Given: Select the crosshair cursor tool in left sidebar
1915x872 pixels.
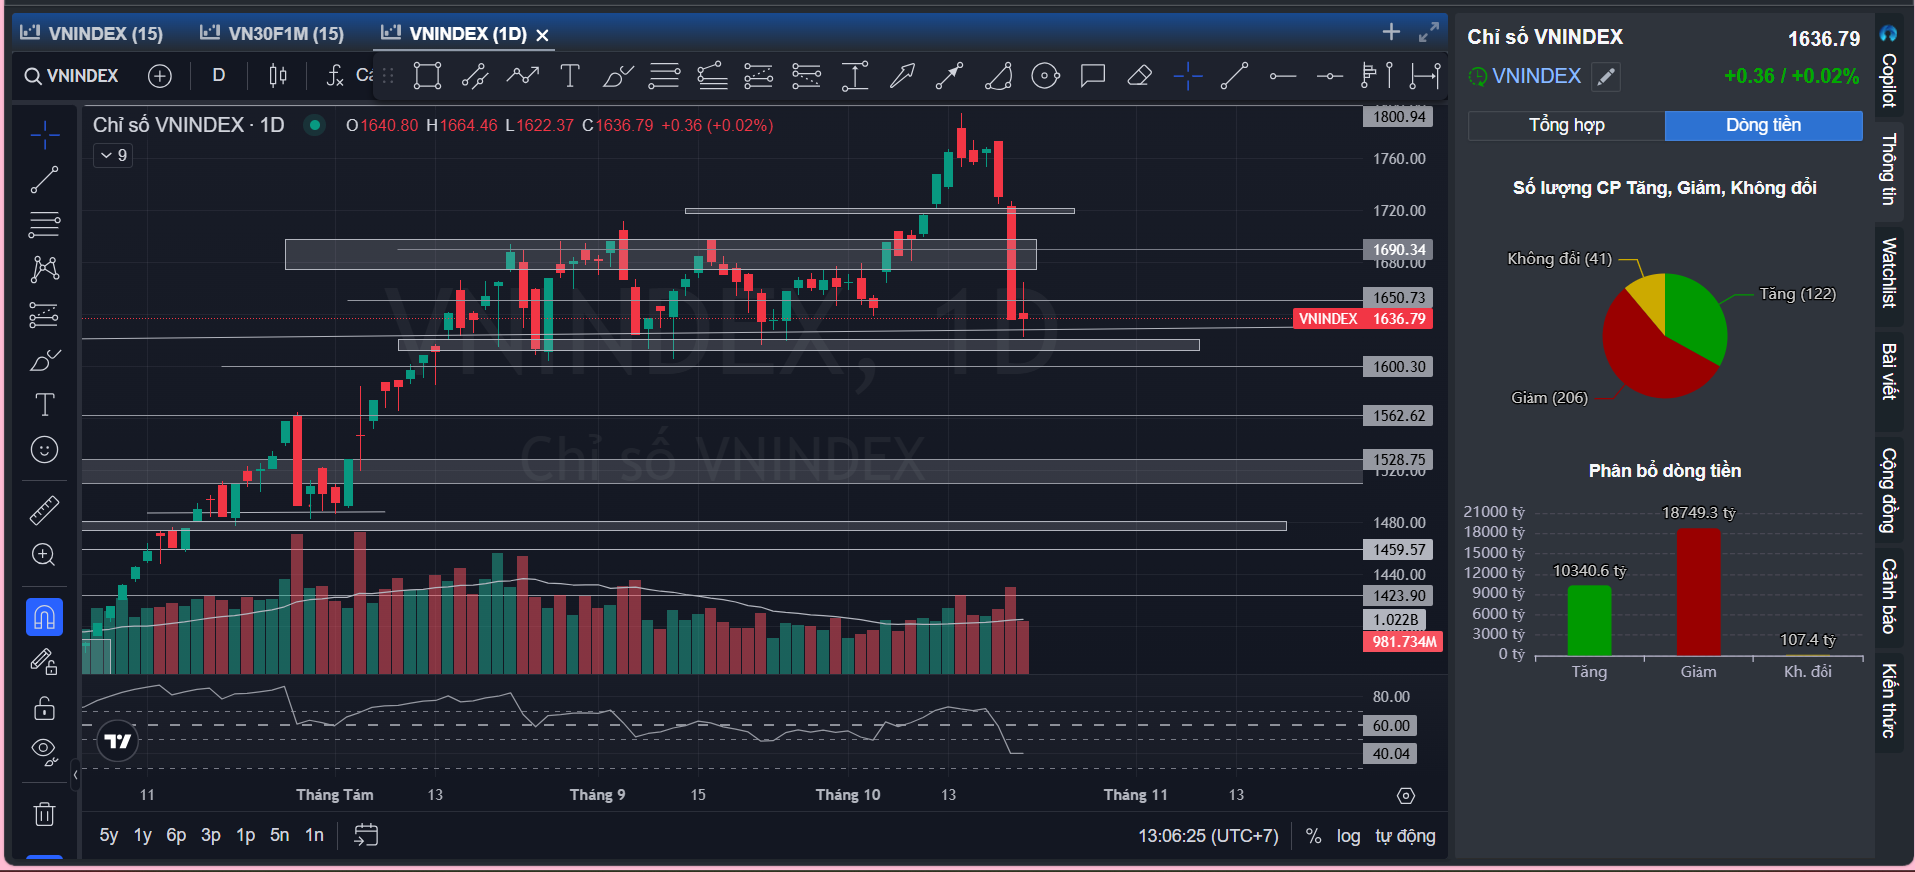Looking at the screenshot, I should click(45, 134).
